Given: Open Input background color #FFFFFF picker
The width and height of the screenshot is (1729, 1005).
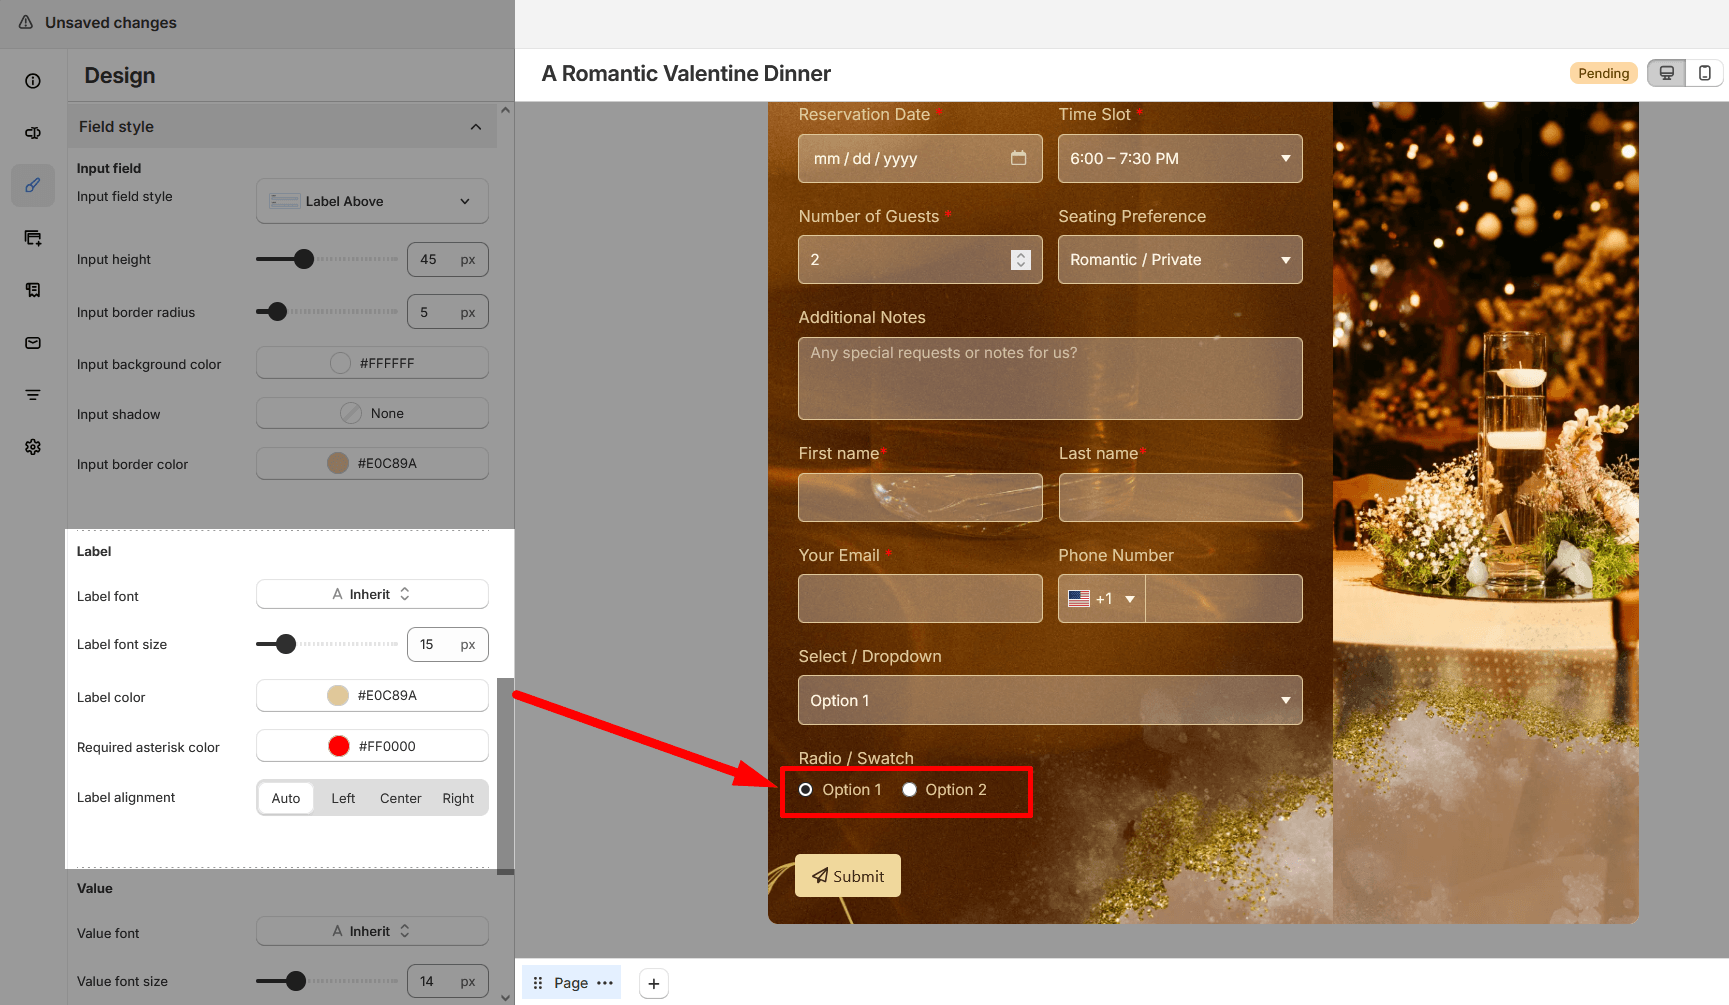Looking at the screenshot, I should pos(372,363).
